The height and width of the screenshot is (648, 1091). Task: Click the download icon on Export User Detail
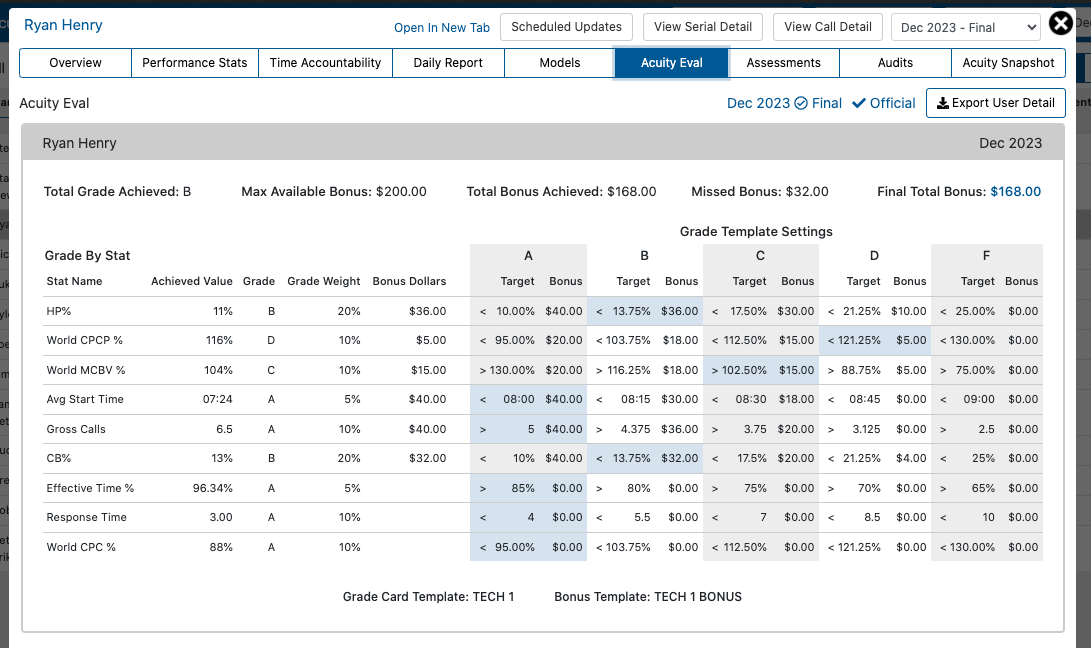pos(943,103)
